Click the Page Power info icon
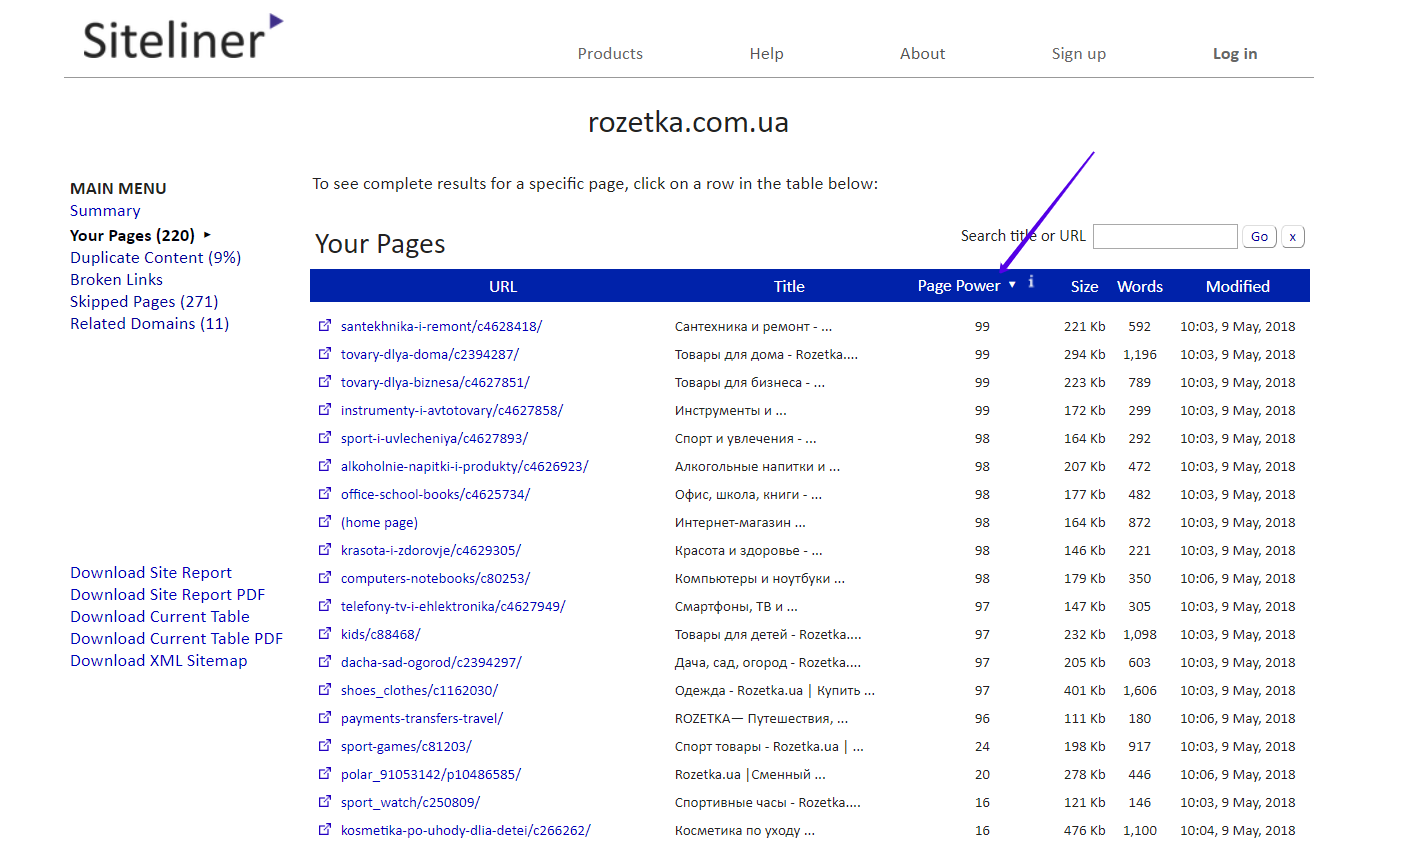The height and width of the screenshot is (848, 1408). pos(1031,283)
